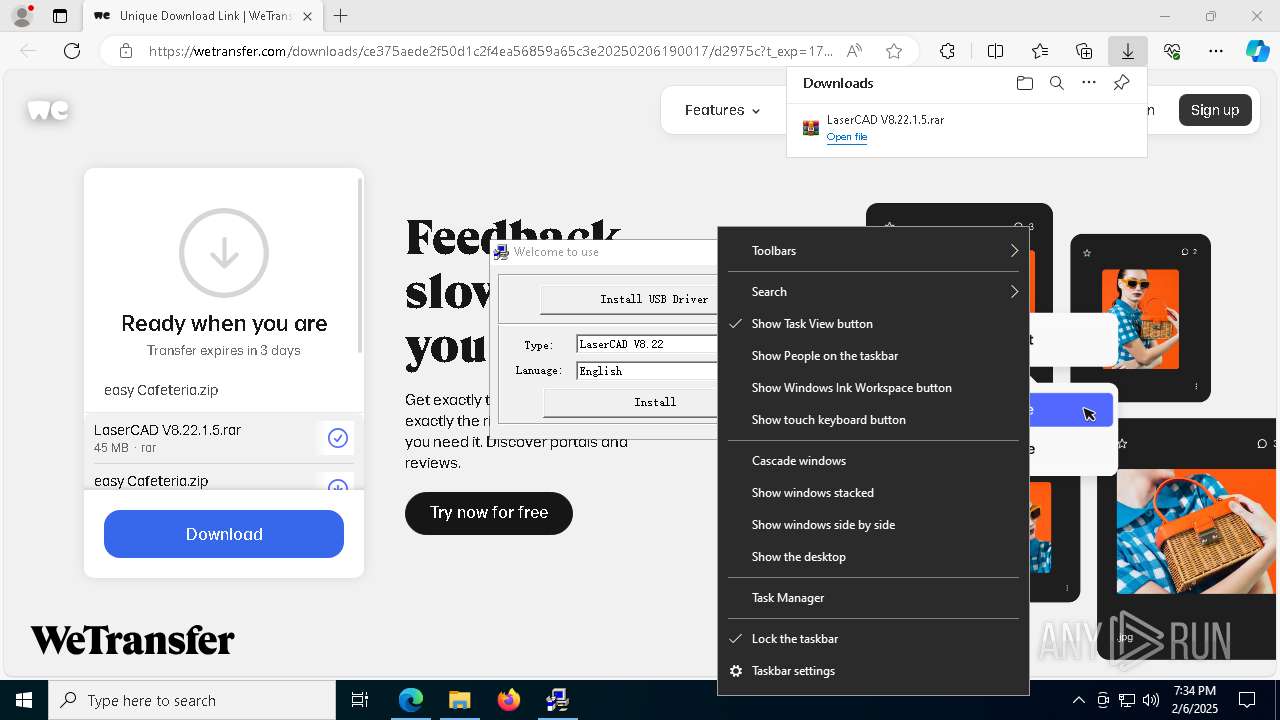Screen dimensions: 1280x720
Task: Launch Microsoft Edge from the taskbar
Action: coord(411,700)
